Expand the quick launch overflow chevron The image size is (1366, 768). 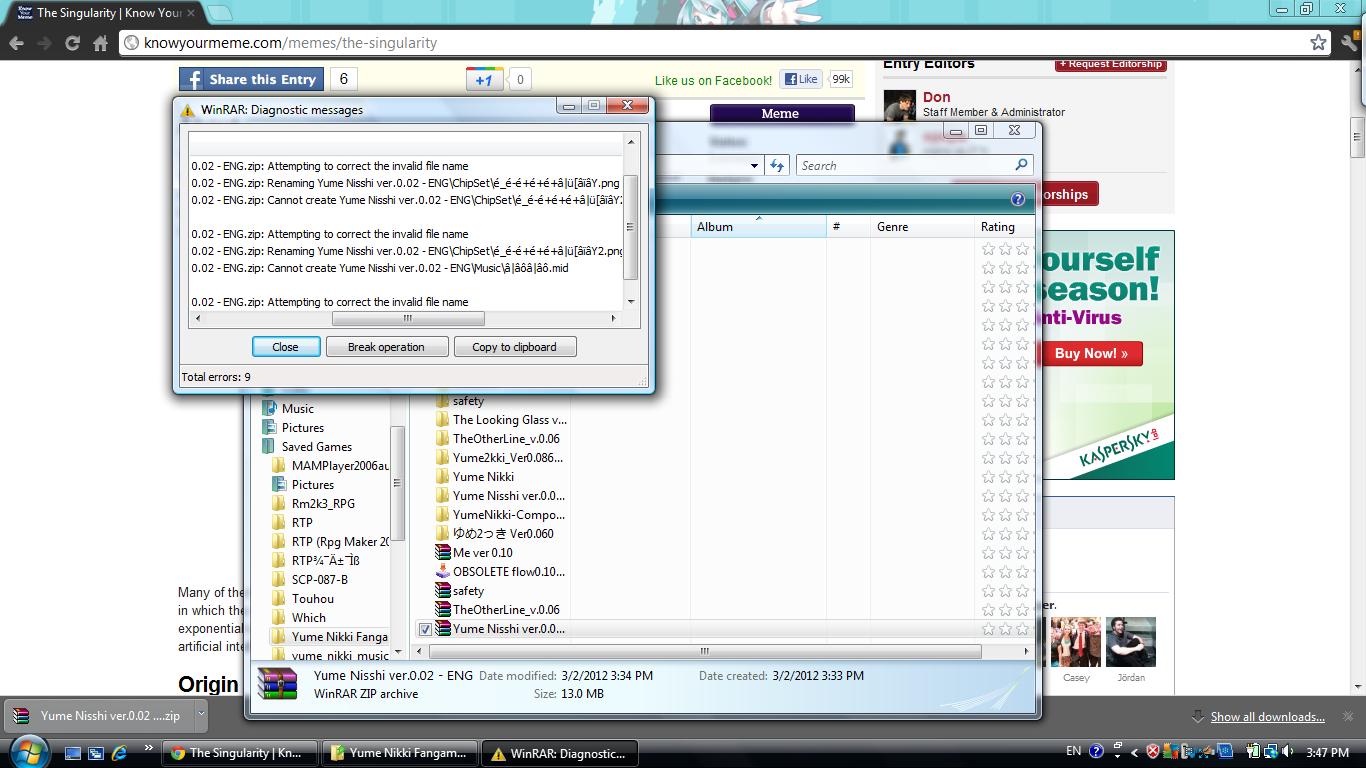(149, 748)
